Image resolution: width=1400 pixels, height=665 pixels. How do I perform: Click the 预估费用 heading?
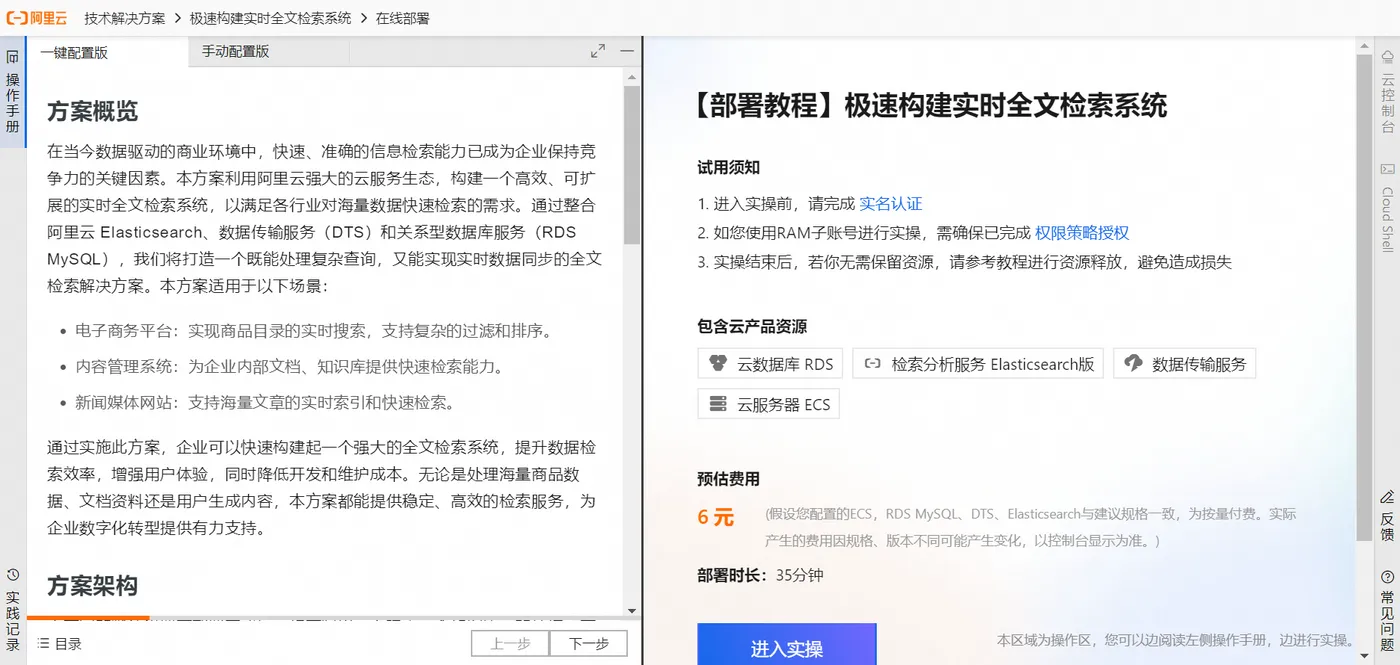coord(729,478)
